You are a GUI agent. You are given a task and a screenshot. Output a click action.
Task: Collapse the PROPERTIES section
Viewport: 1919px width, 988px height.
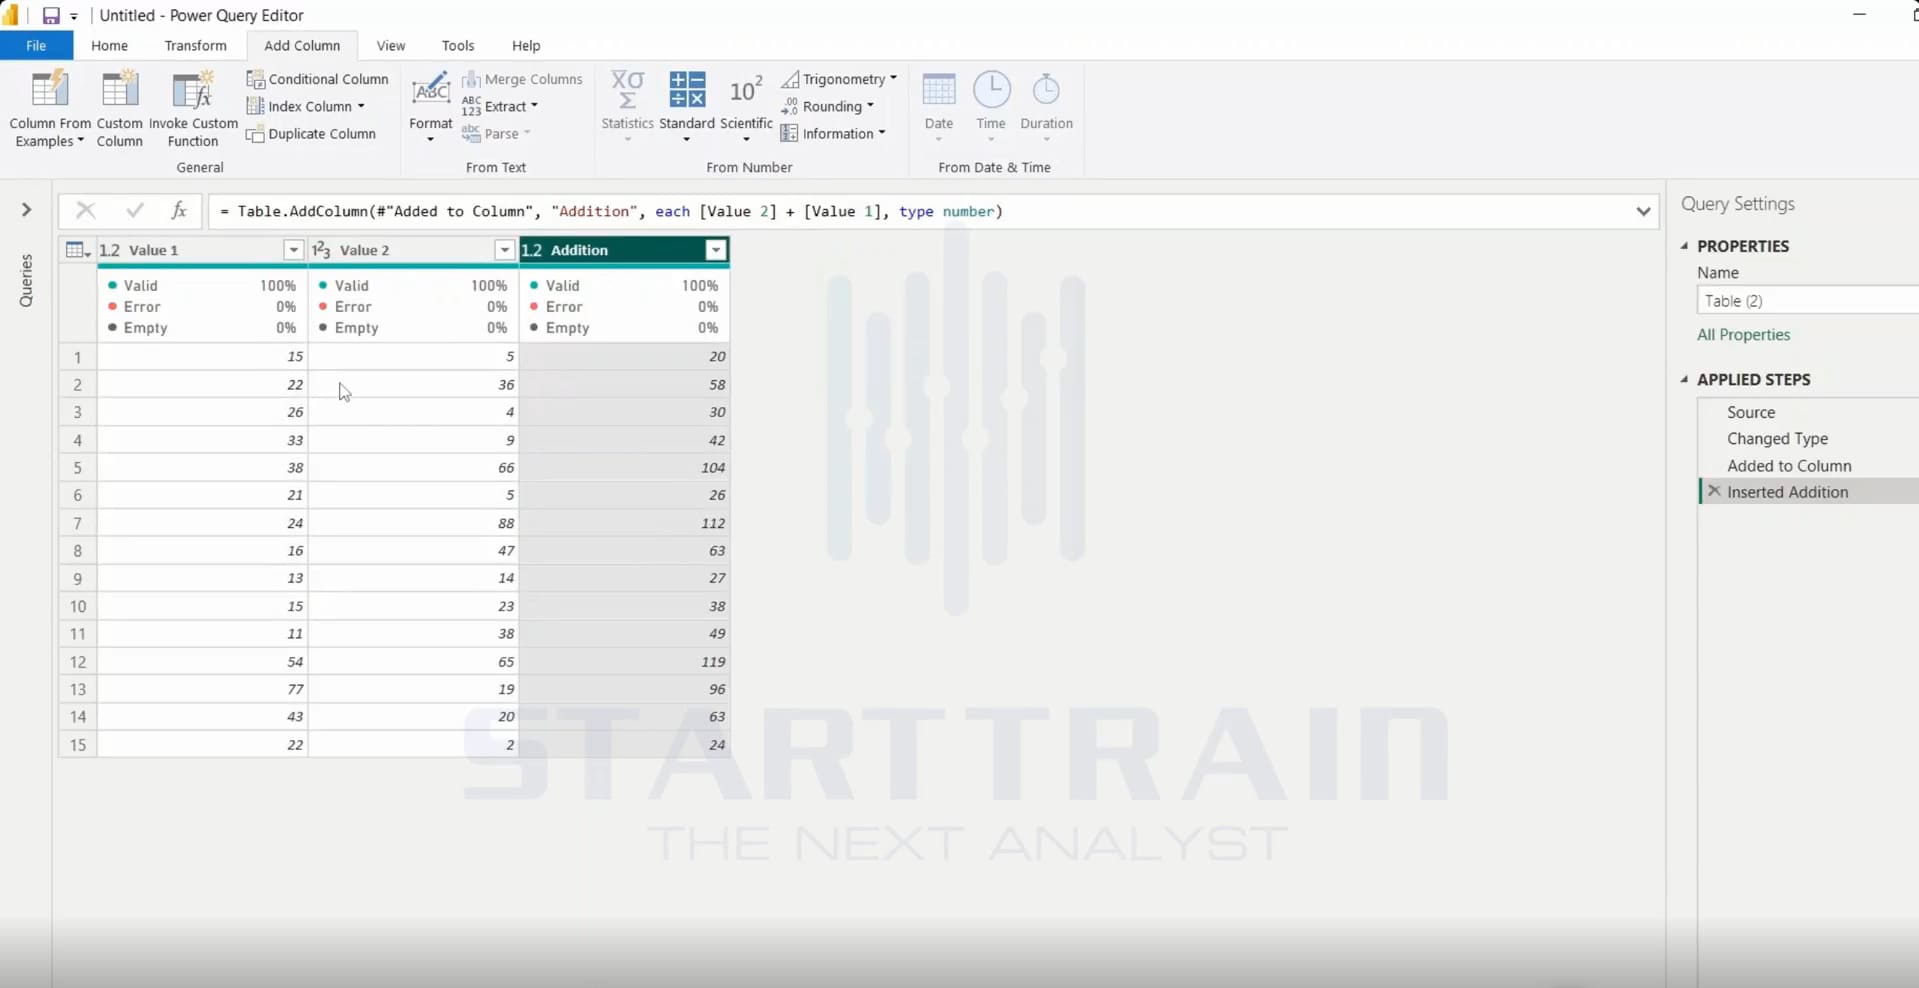coord(1685,246)
